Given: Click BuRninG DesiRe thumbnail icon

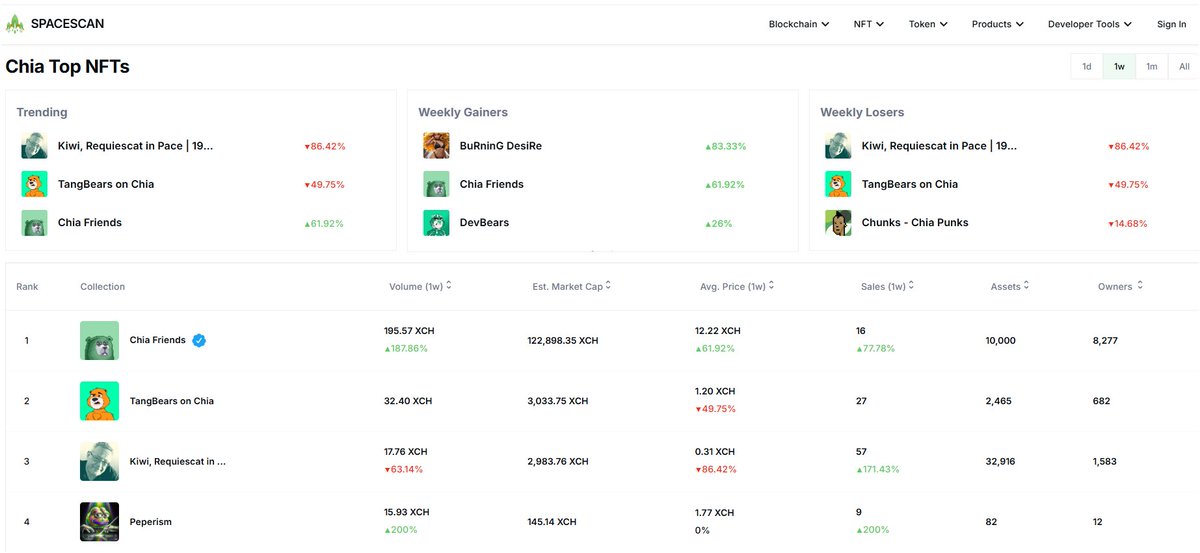Looking at the screenshot, I should click(436, 146).
